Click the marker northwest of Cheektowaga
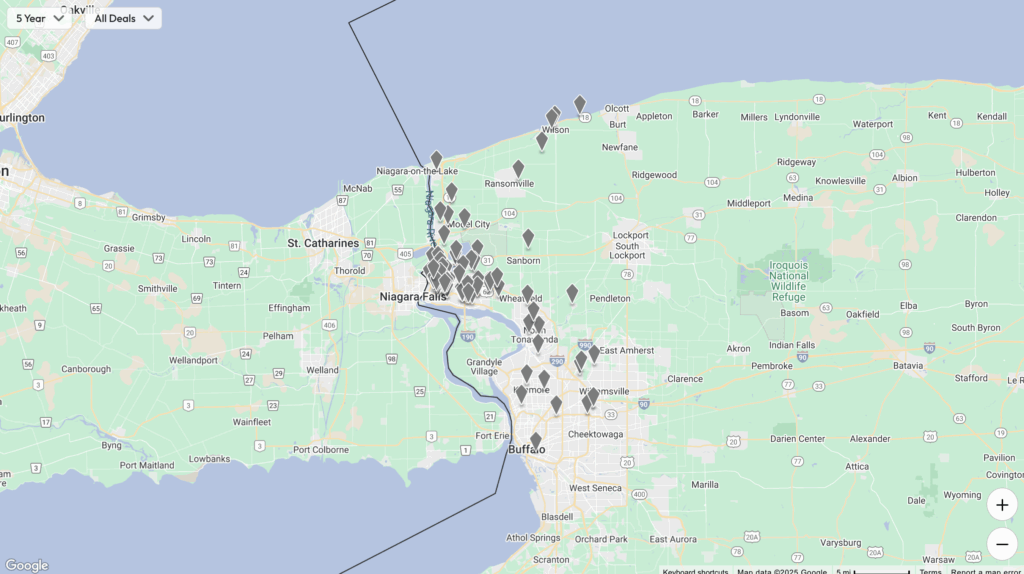This screenshot has width=1024, height=574. pos(556,405)
